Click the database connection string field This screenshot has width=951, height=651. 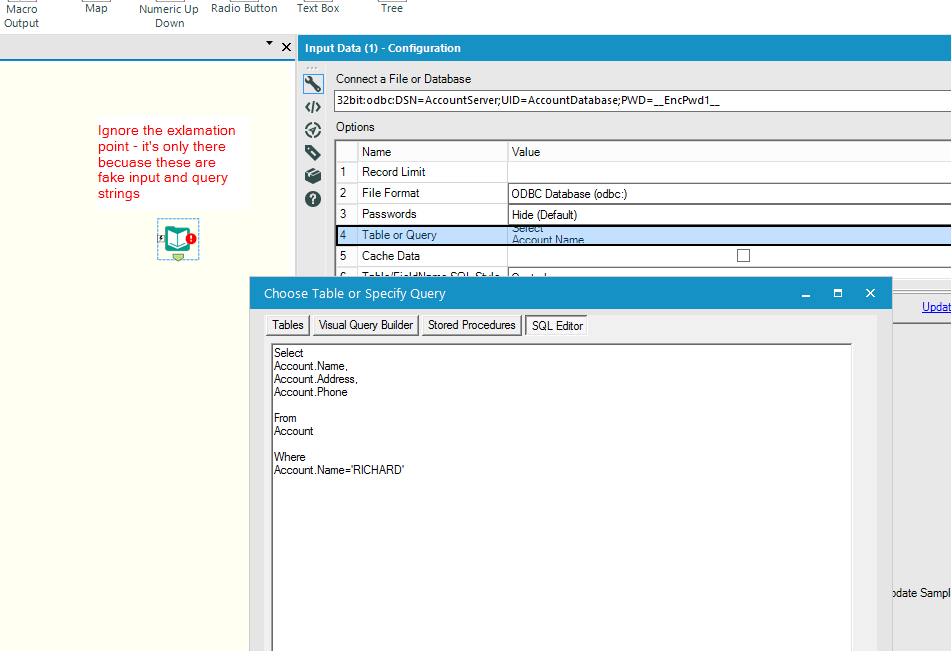tap(640, 100)
